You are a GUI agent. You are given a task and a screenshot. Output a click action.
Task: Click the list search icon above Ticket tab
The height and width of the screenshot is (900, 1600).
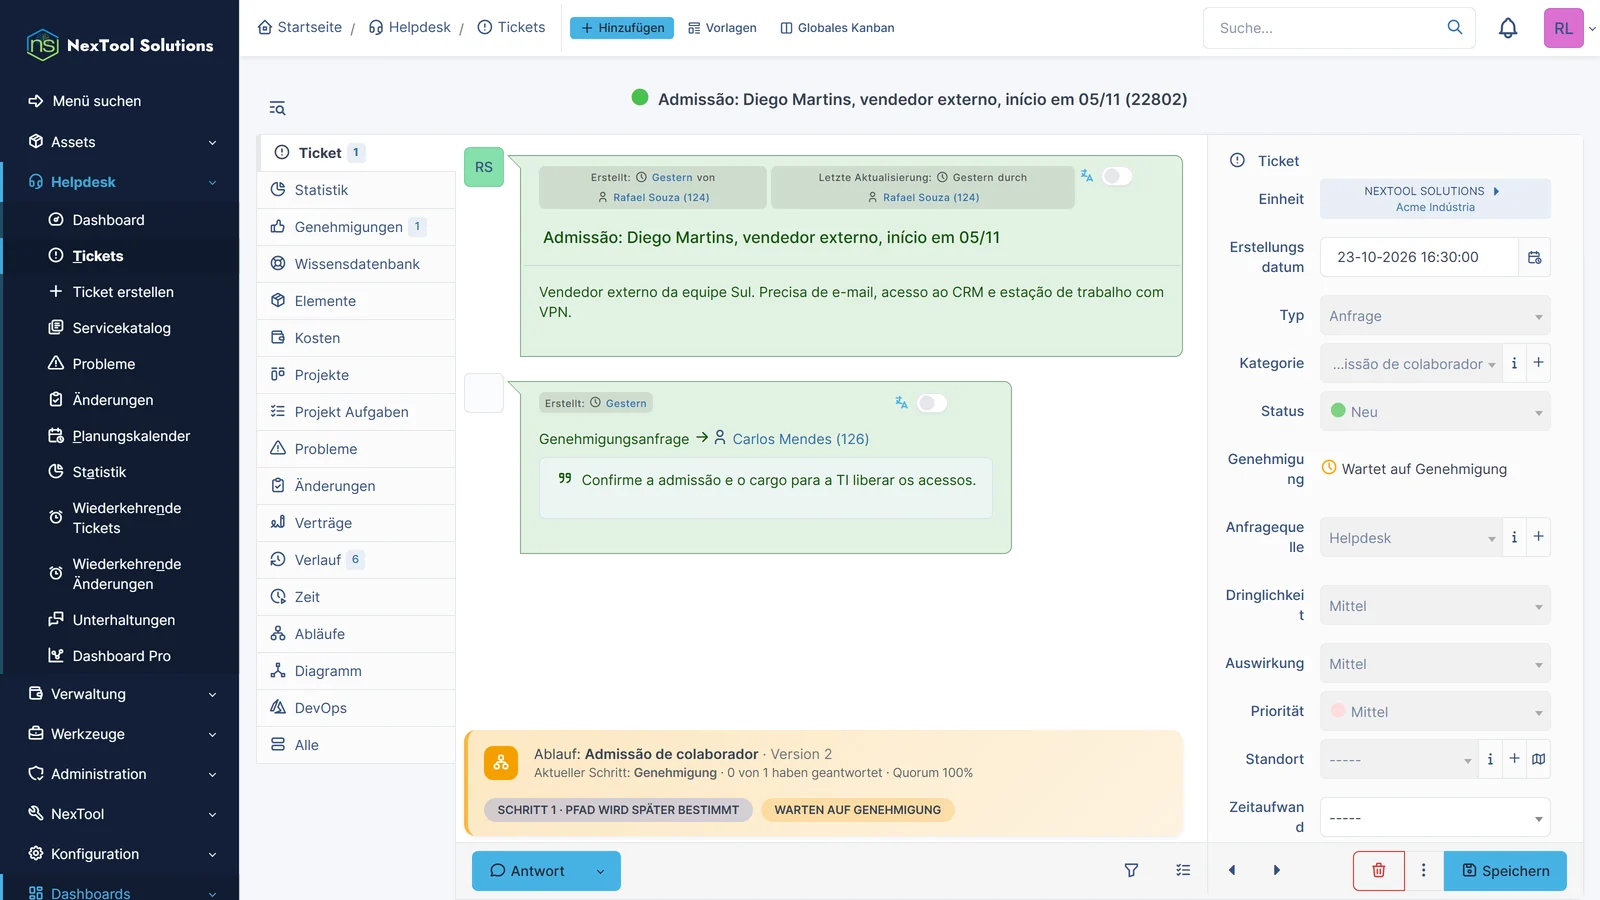[x=277, y=108]
